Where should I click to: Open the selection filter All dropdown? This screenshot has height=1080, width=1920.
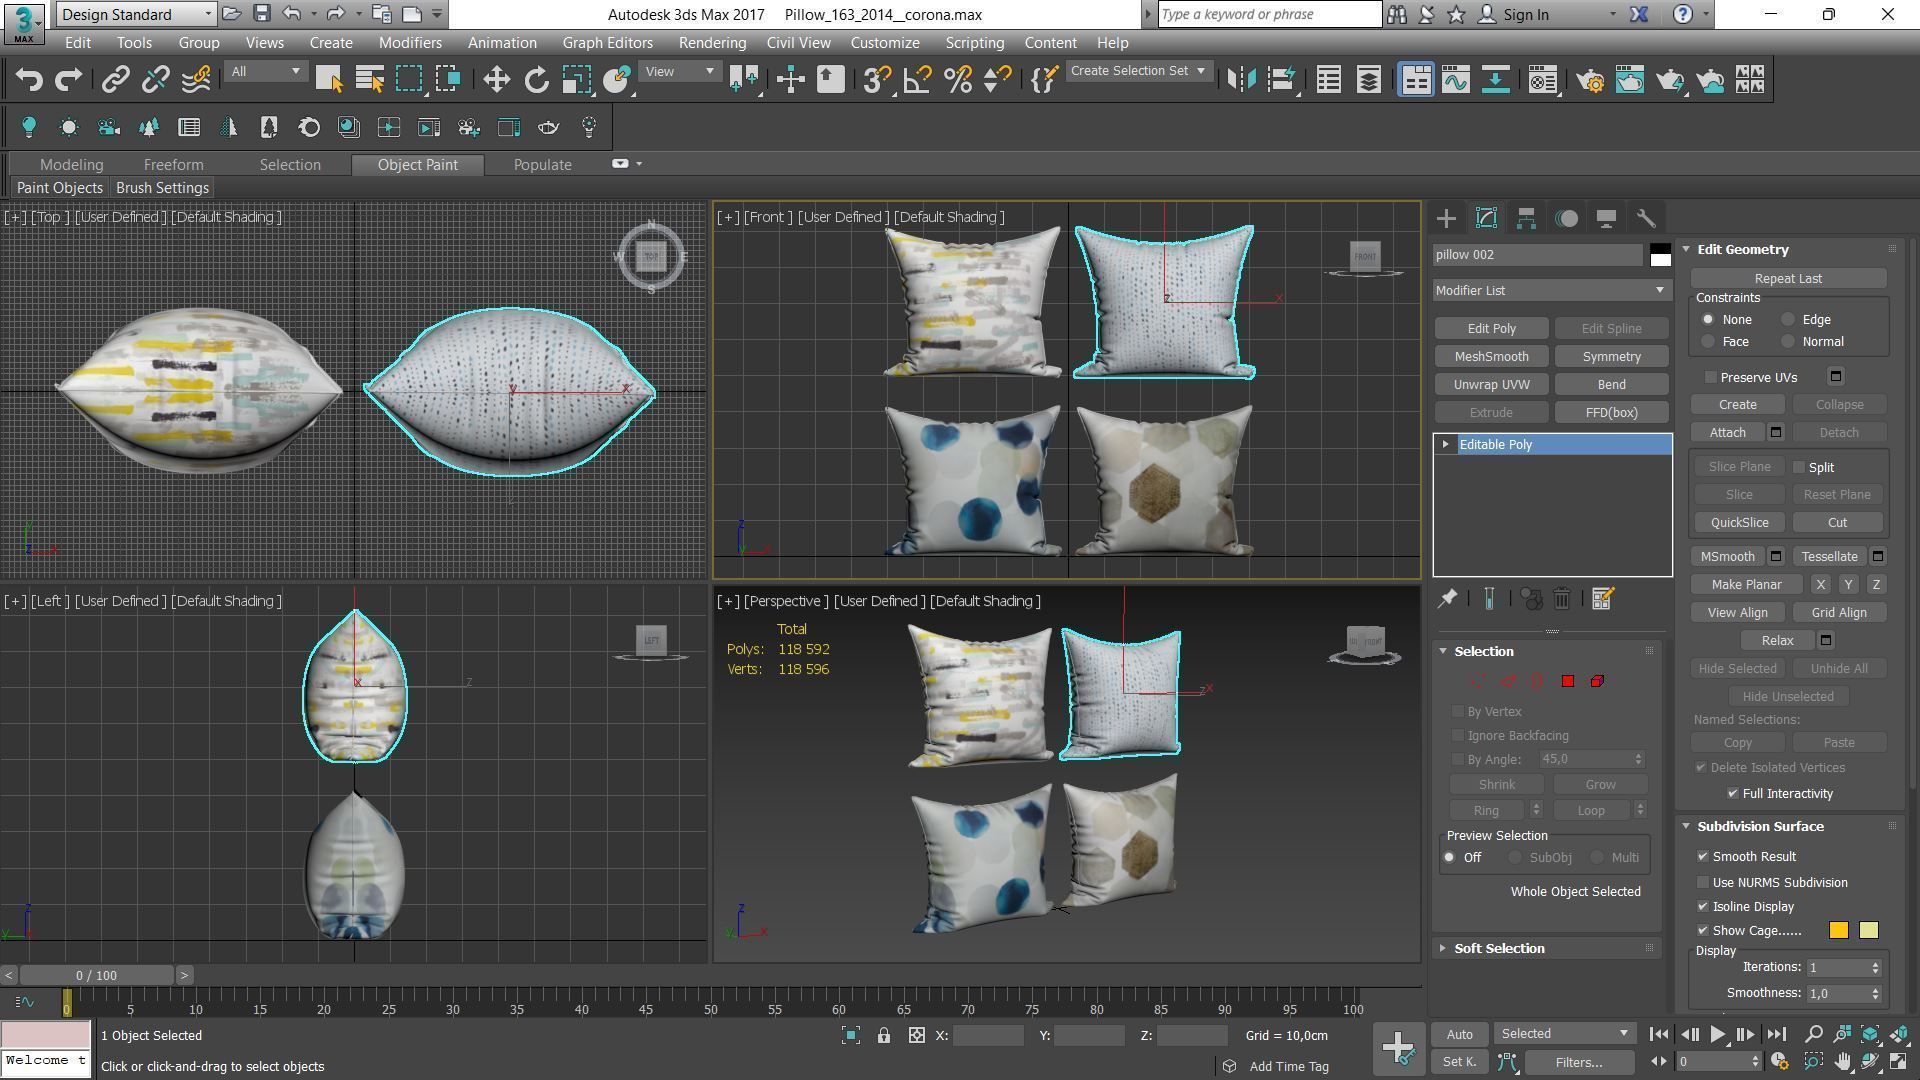265,72
